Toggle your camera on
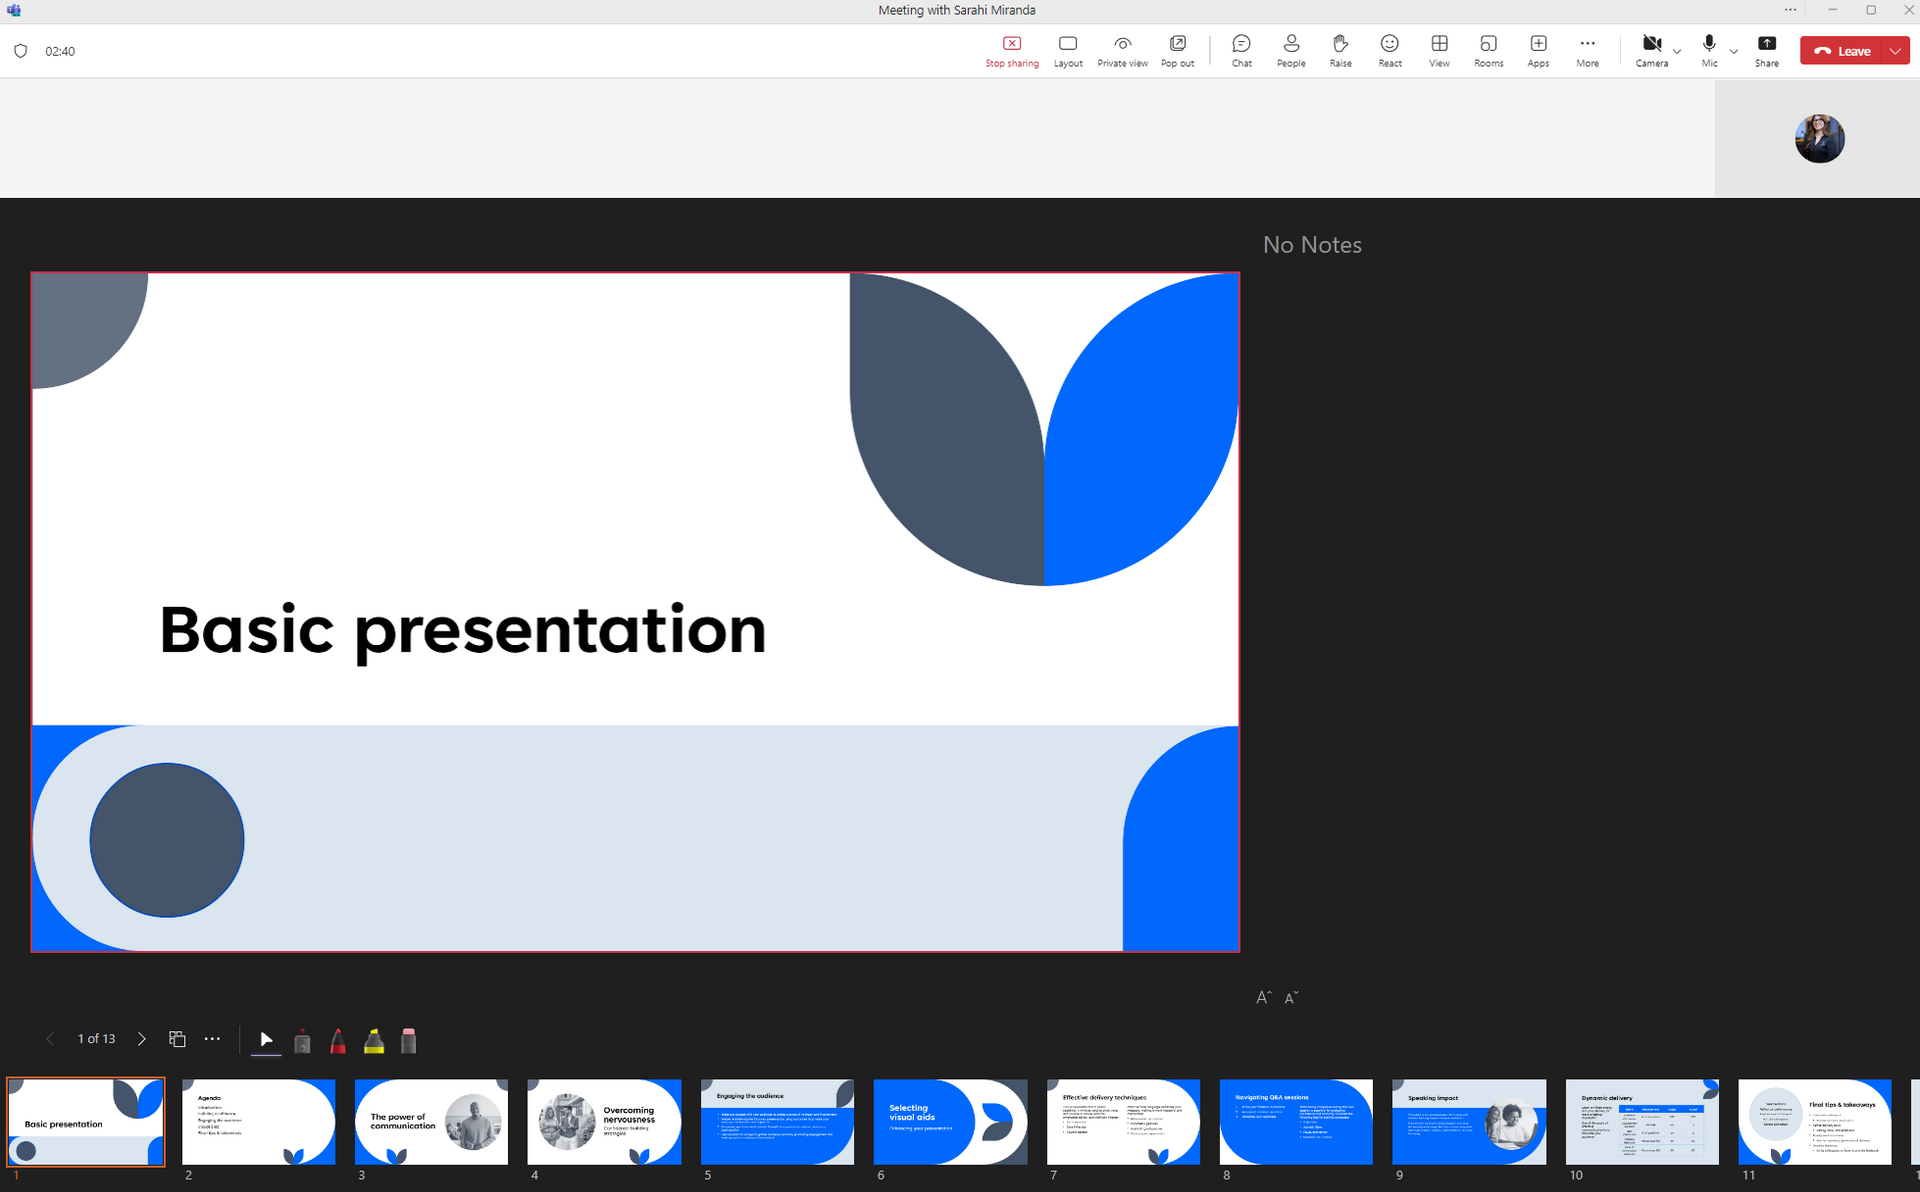This screenshot has width=1920, height=1192. (1650, 48)
